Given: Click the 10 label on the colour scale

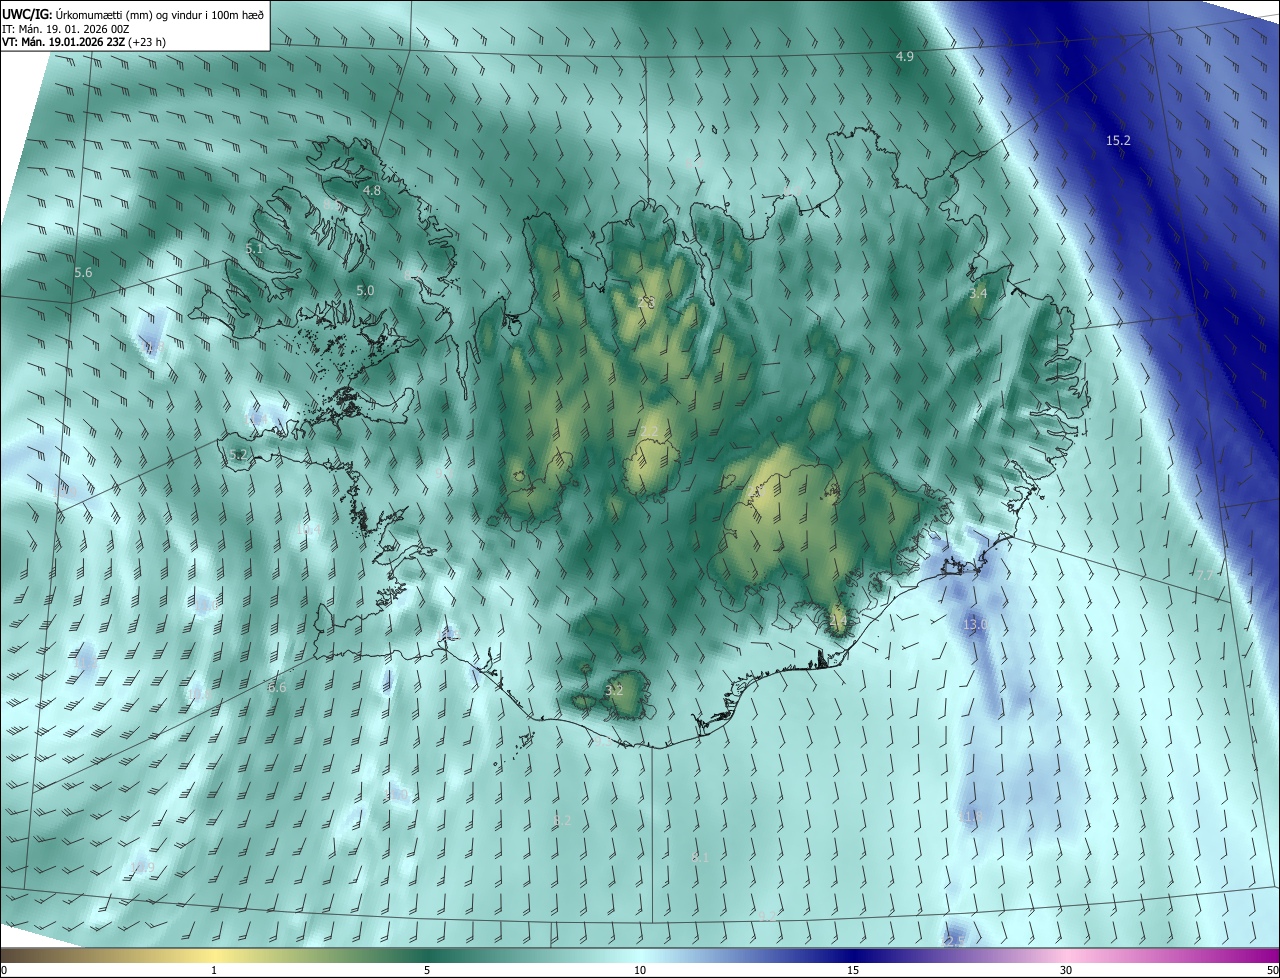Looking at the screenshot, I should click(640, 970).
